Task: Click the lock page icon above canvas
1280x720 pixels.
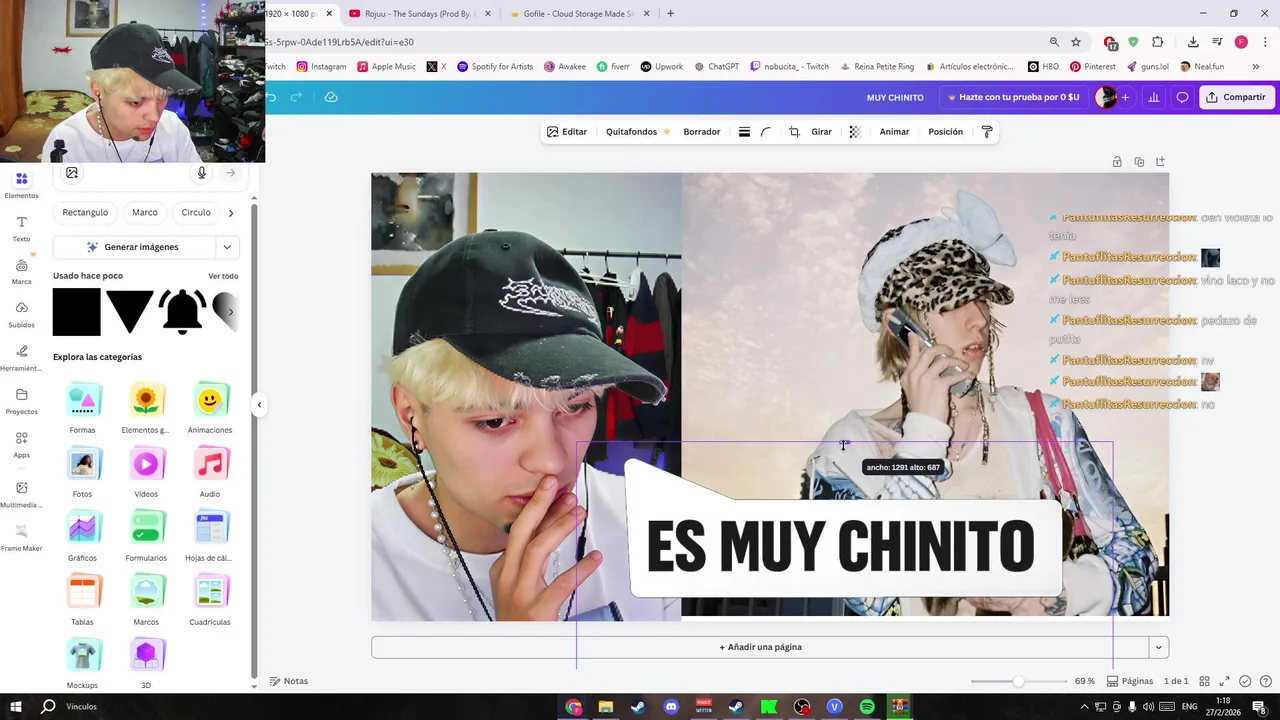Action: point(1117,162)
